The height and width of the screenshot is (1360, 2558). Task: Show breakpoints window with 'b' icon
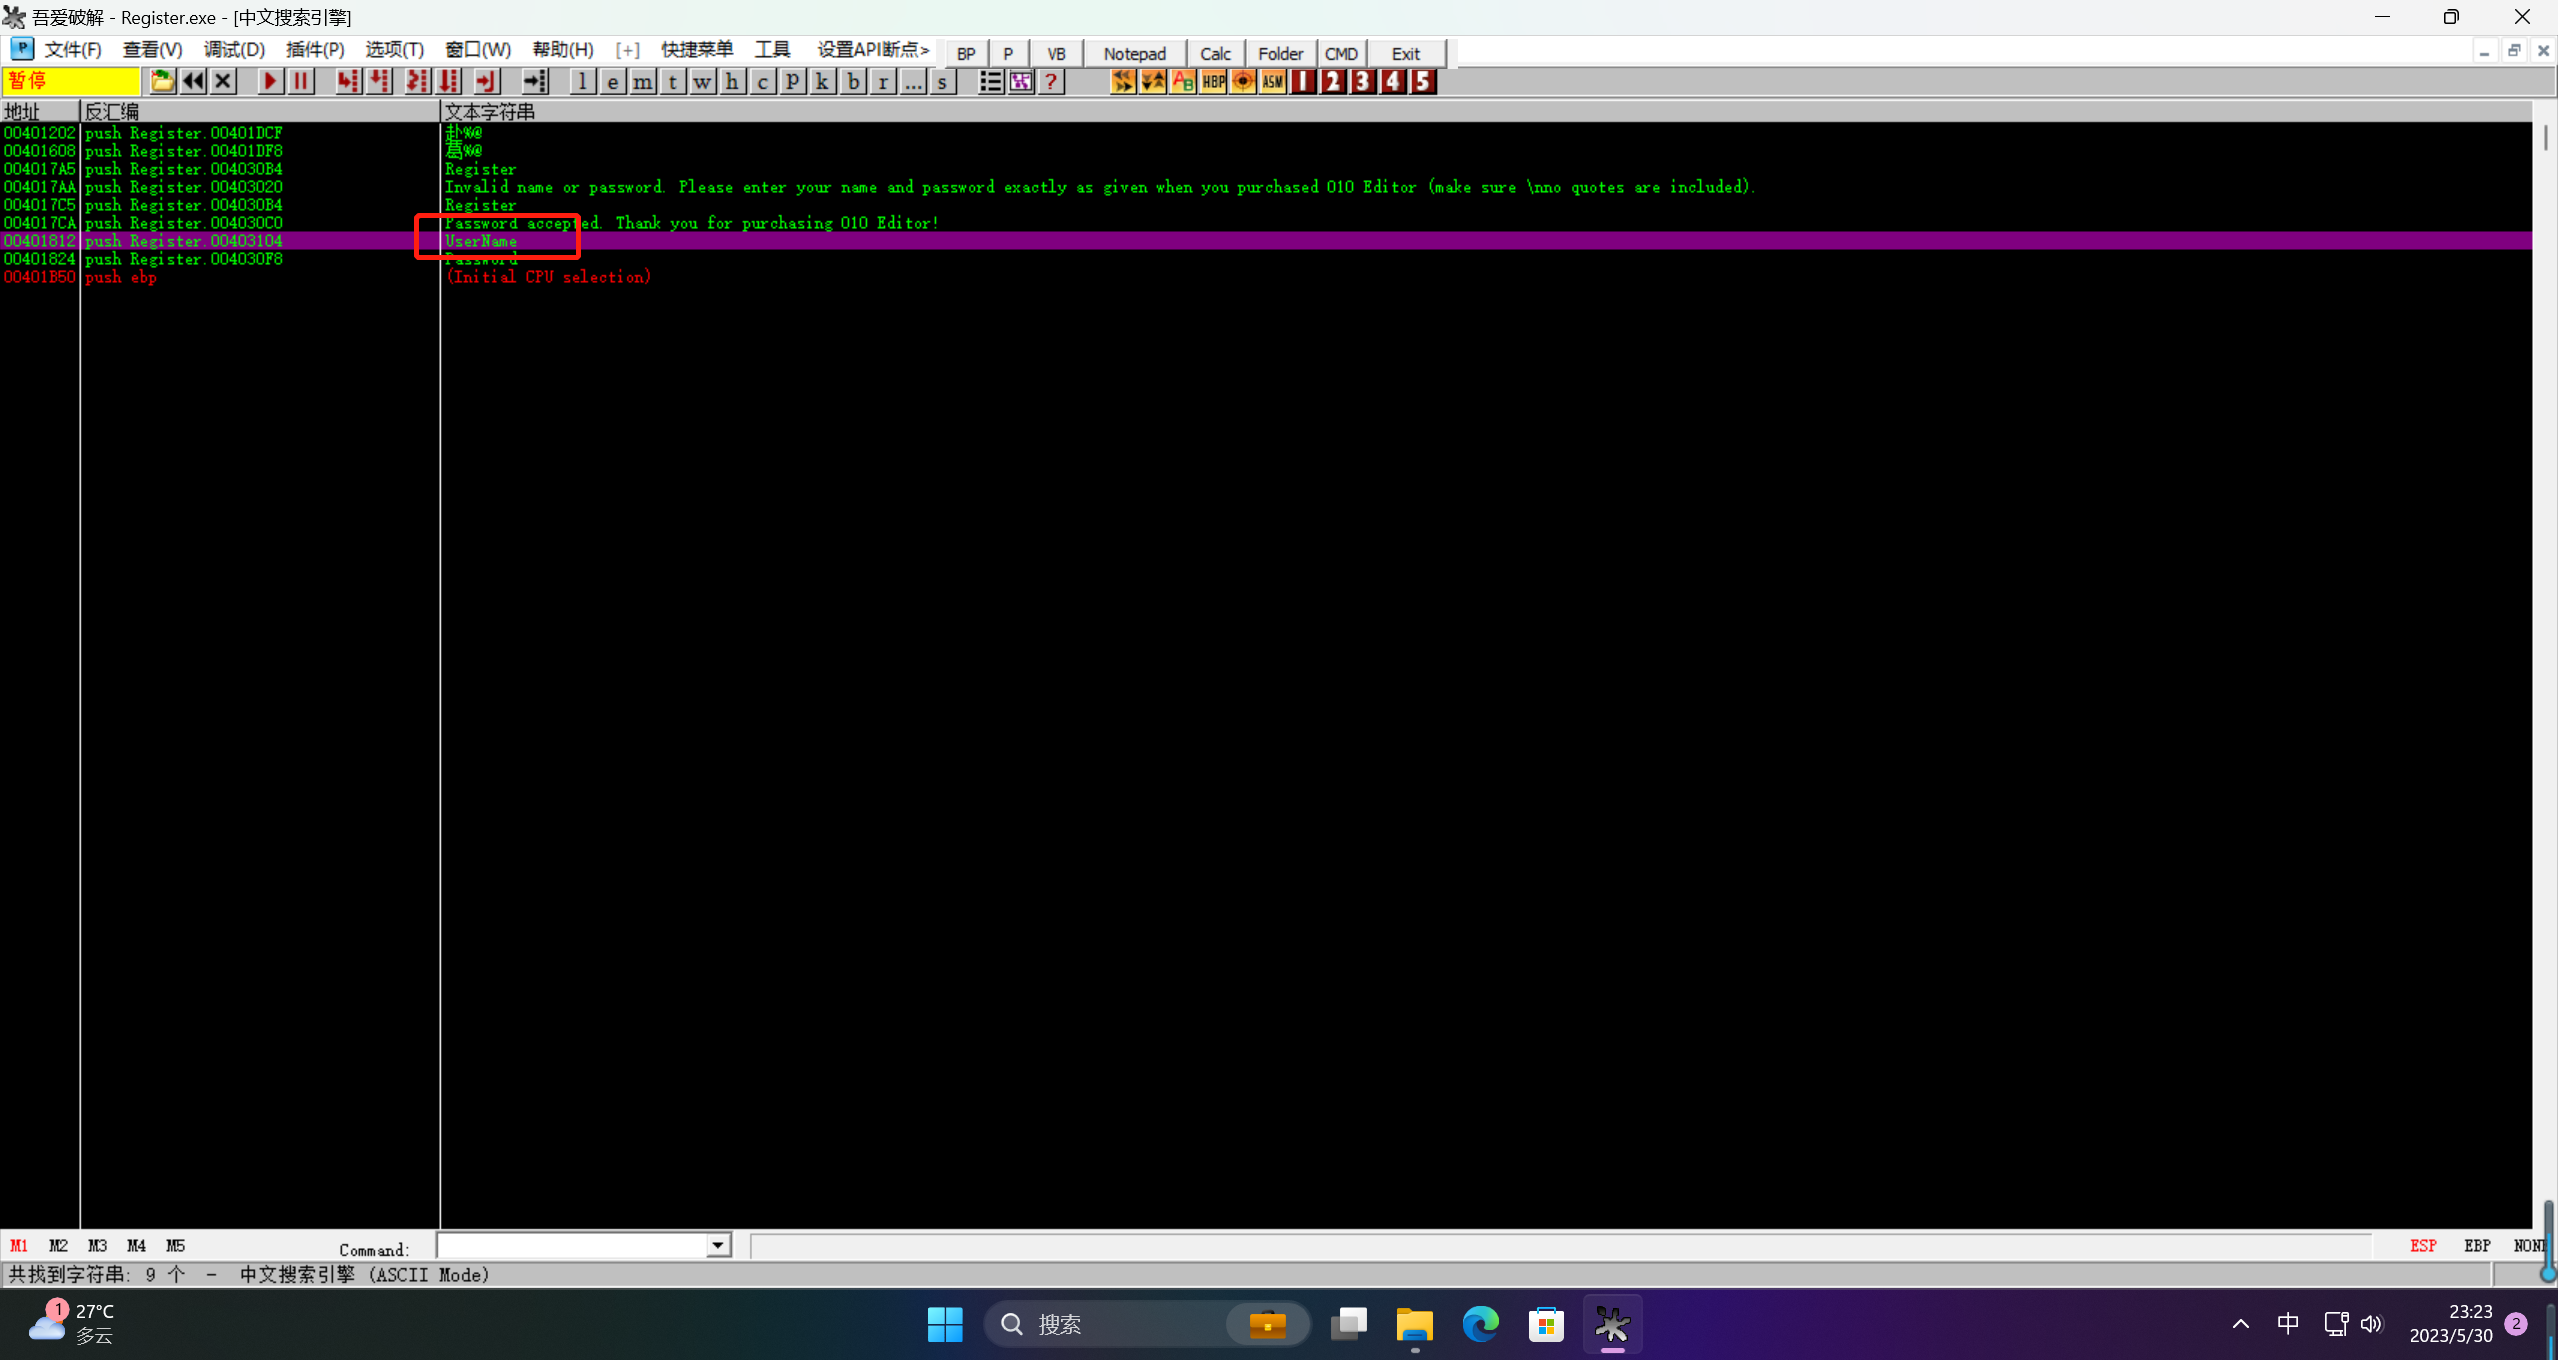[x=853, y=82]
